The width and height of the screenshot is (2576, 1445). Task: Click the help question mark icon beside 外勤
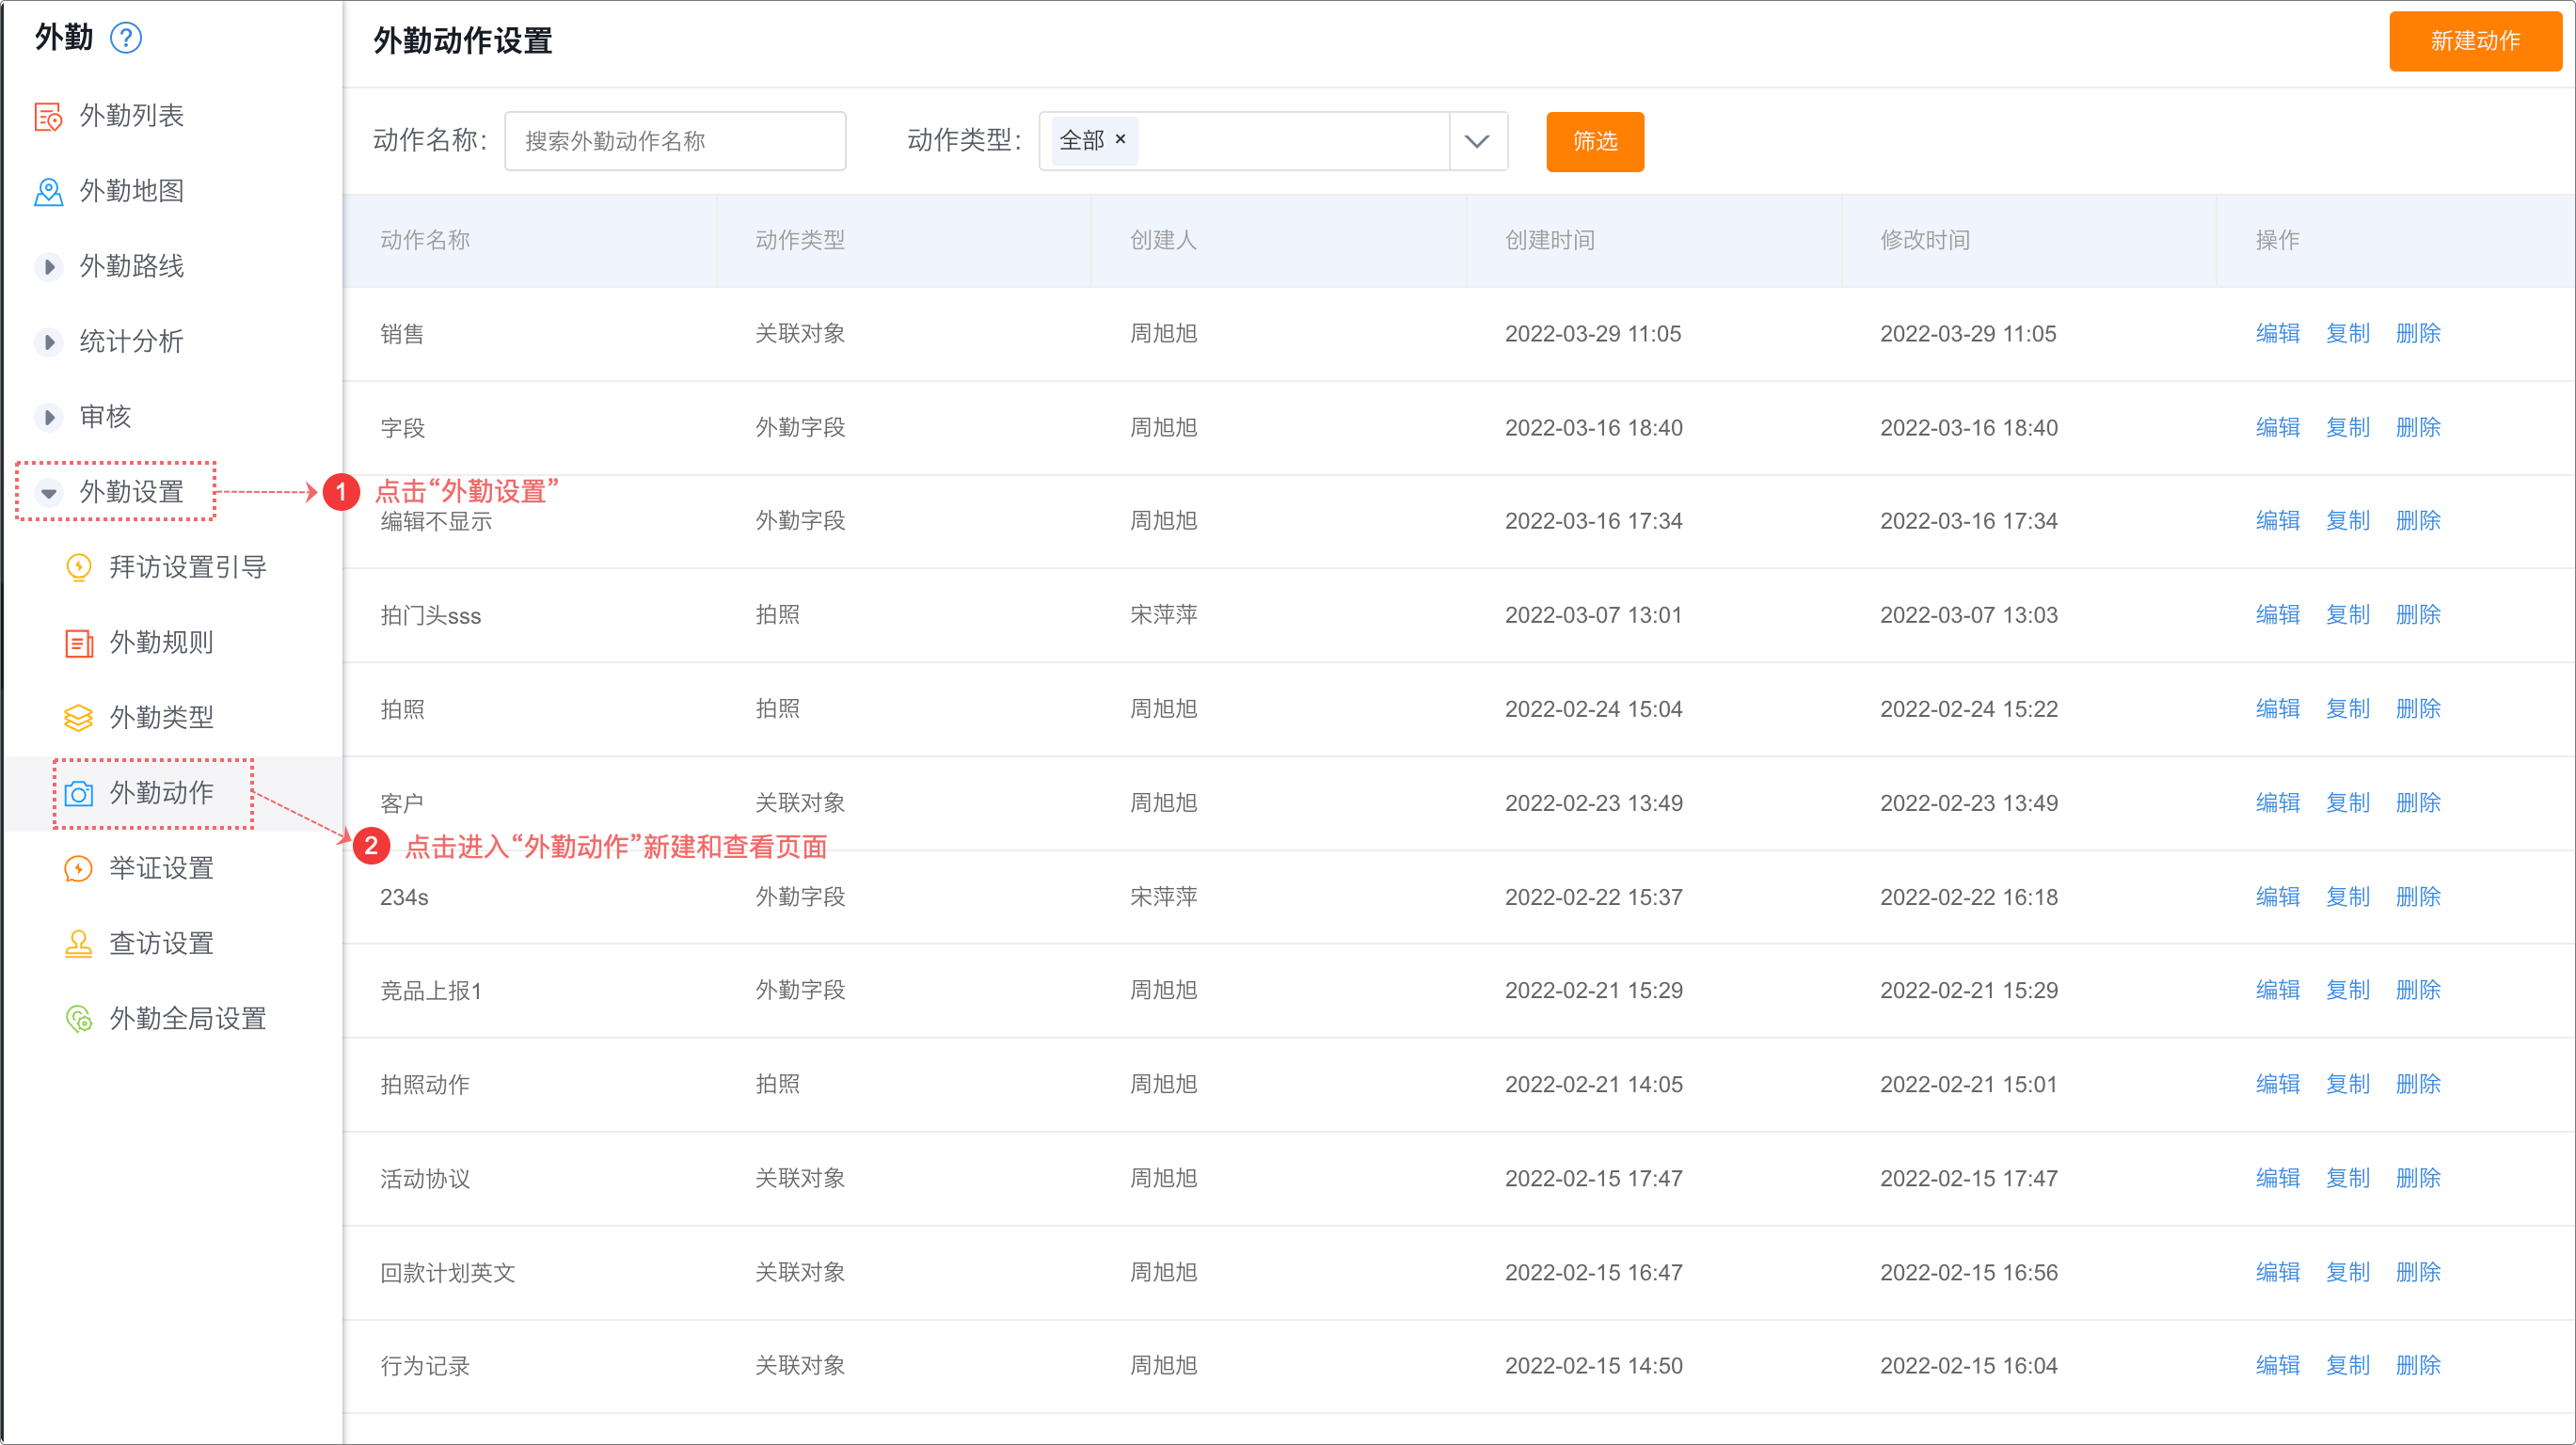click(x=126, y=38)
